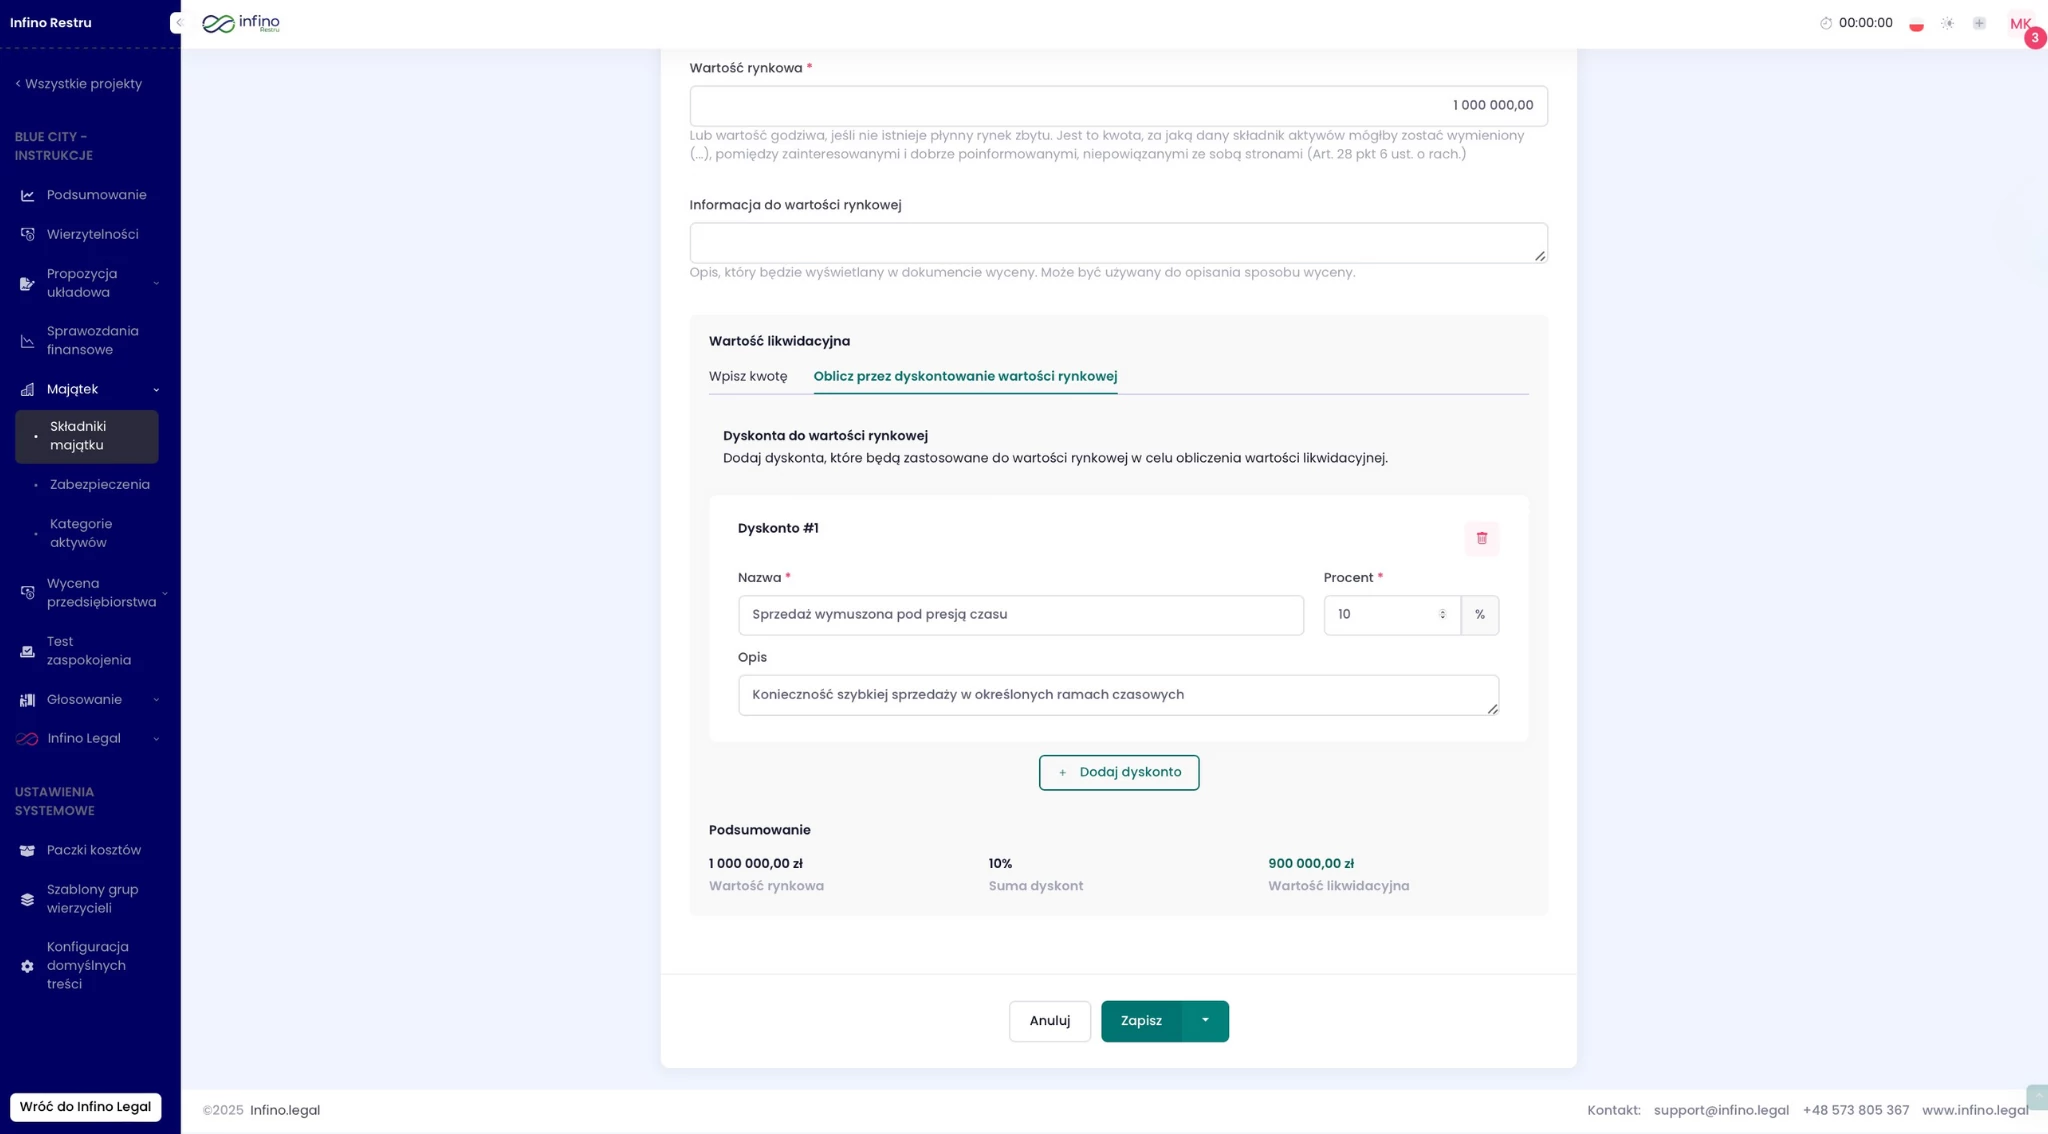The image size is (2048, 1134).
Task: Click the Wartość rynkowa input field
Action: pos(1118,106)
